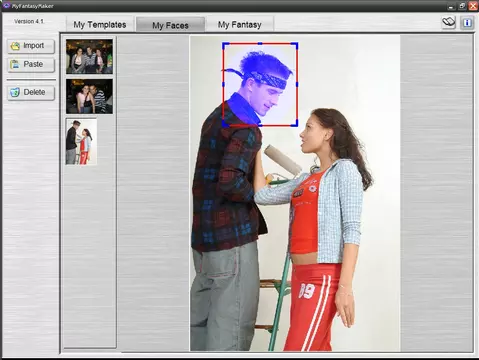Click the left-middle selection box handle
The width and height of the screenshot is (479, 360).
[223, 84]
